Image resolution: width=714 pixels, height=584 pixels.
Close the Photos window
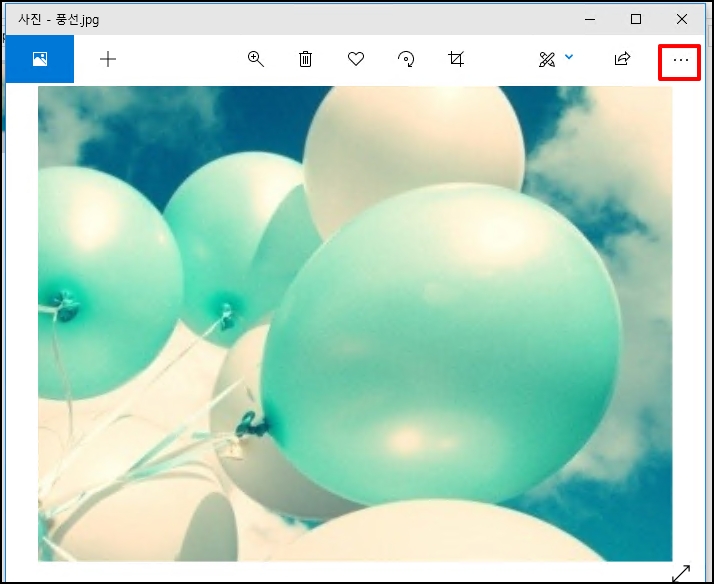682,19
